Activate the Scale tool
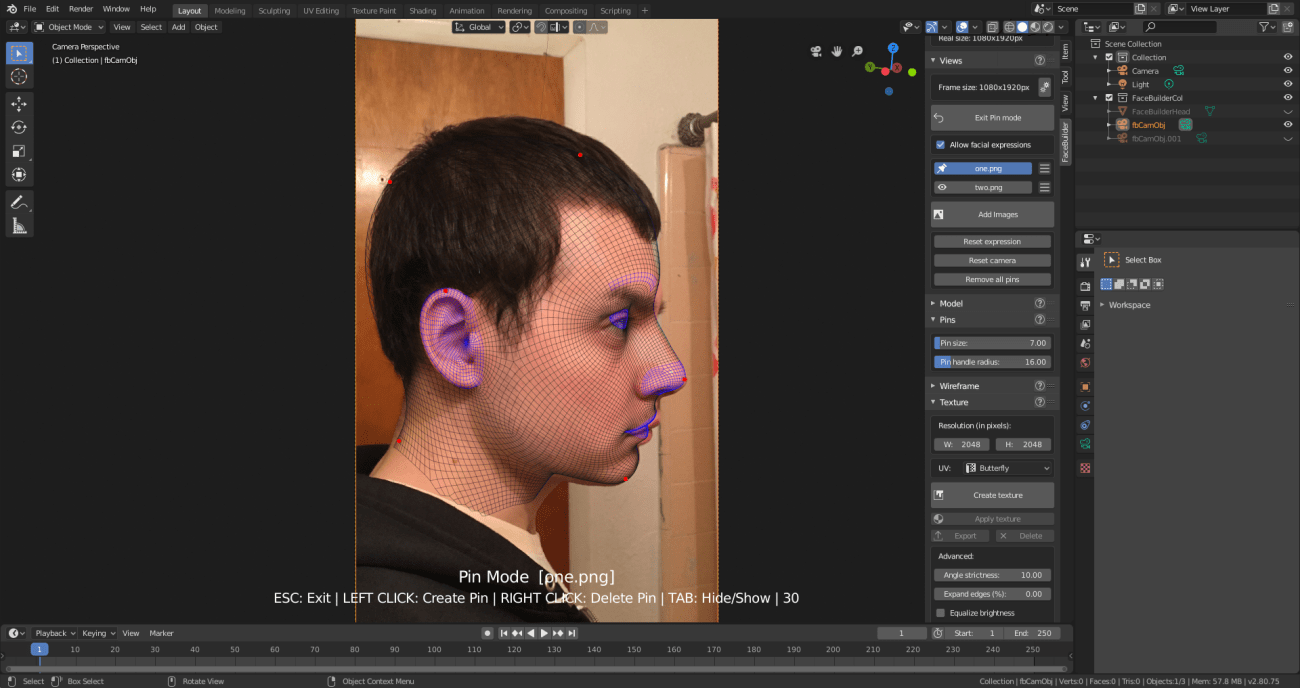This screenshot has height=688, width=1300. [19, 151]
